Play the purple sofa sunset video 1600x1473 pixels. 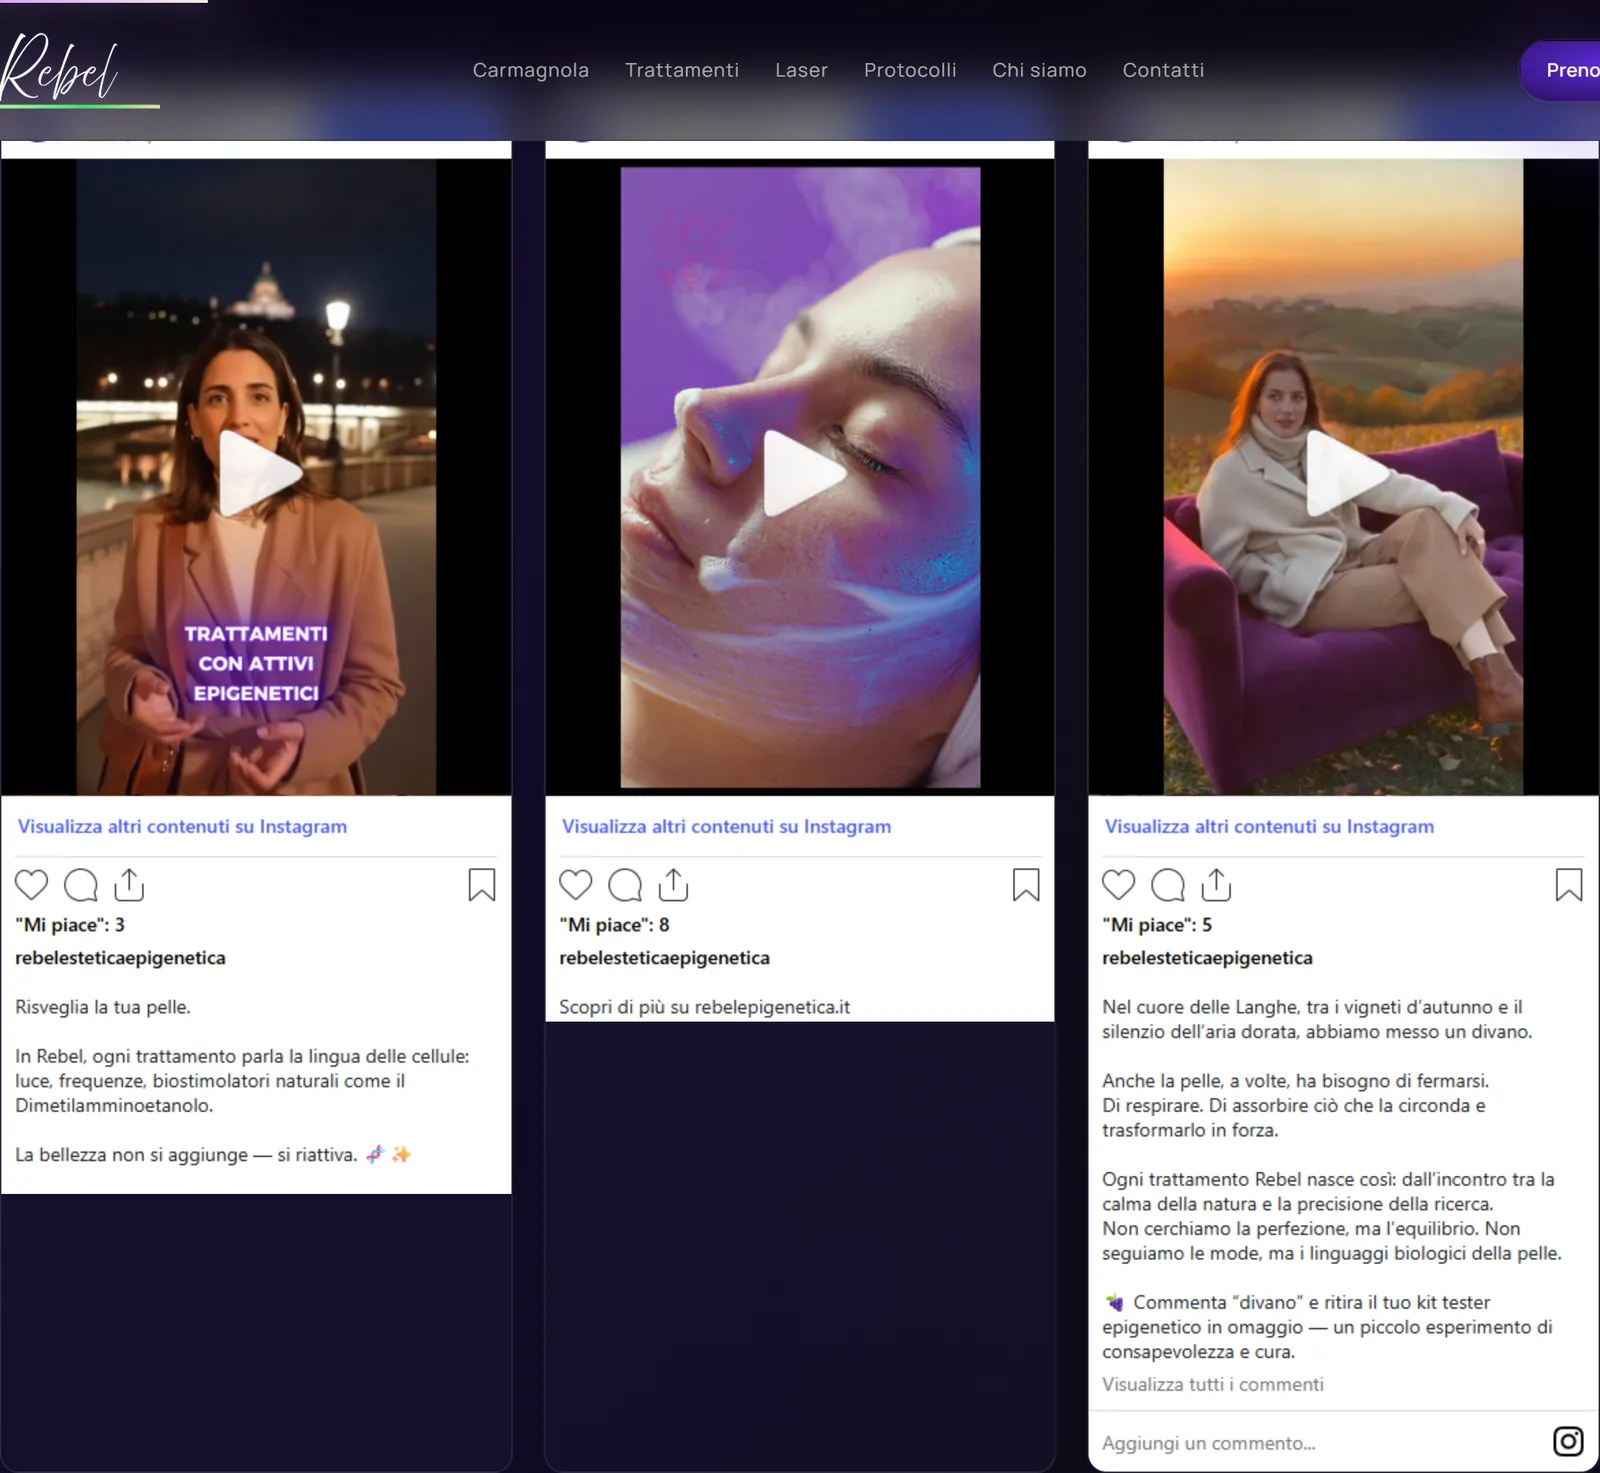(x=1346, y=474)
